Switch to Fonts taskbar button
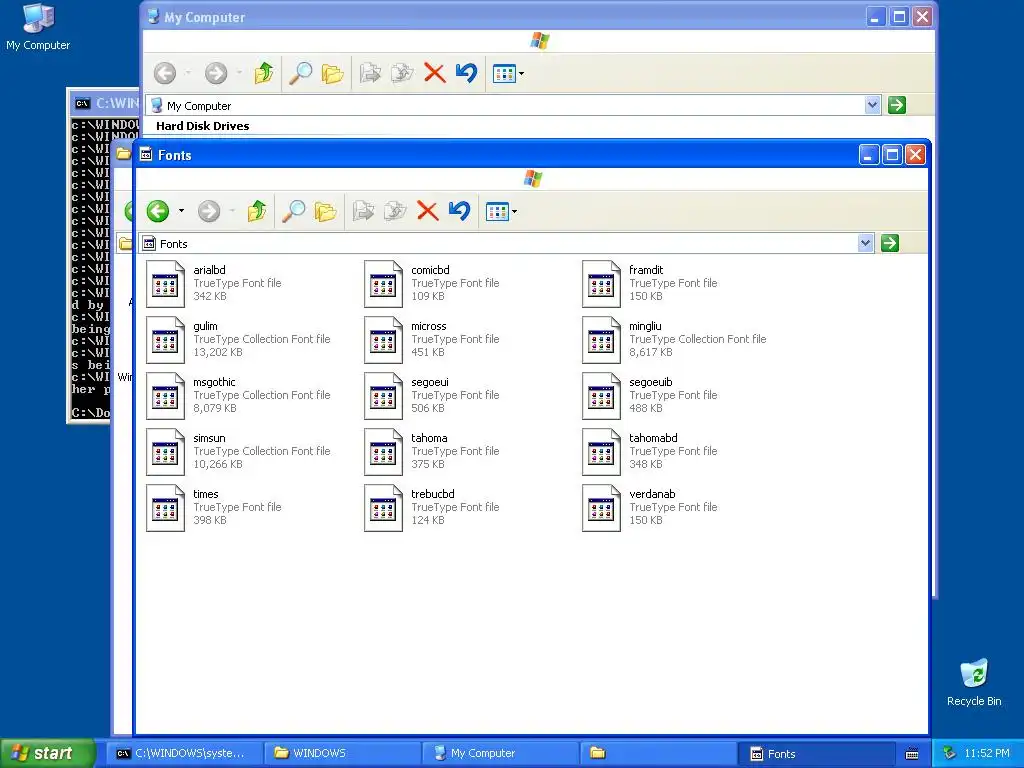This screenshot has height=768, width=1024. click(816, 754)
